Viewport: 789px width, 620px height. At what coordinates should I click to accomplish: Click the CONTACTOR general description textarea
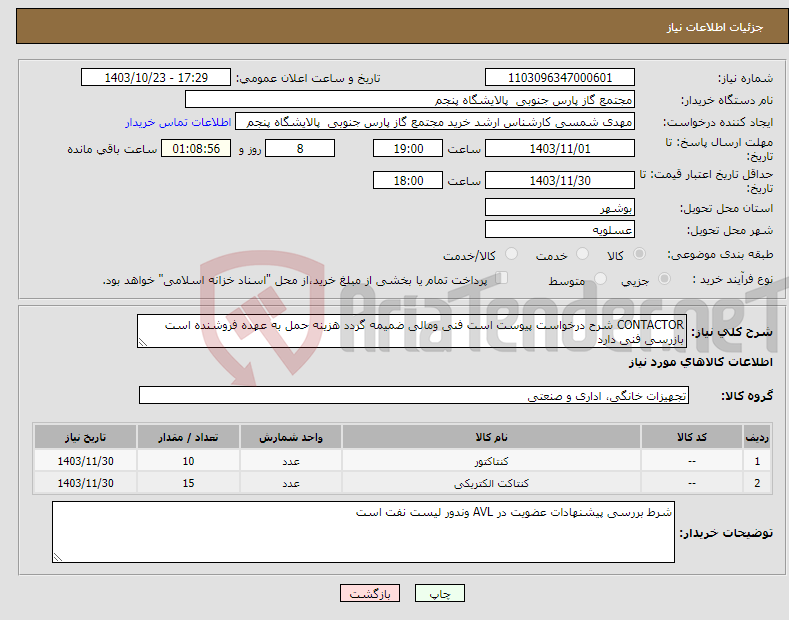pyautogui.click(x=412, y=331)
